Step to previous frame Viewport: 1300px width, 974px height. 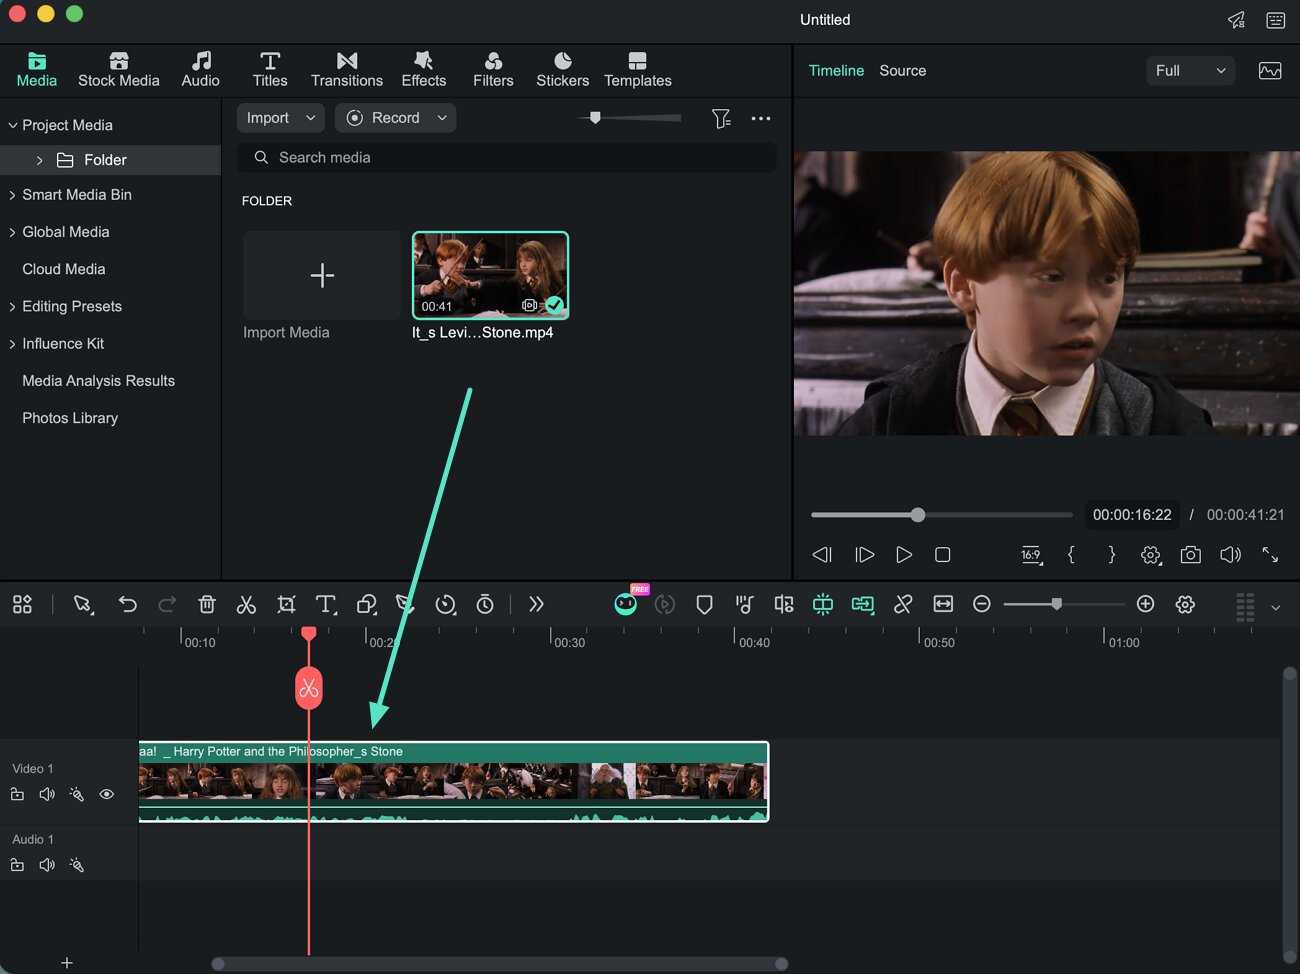click(822, 555)
